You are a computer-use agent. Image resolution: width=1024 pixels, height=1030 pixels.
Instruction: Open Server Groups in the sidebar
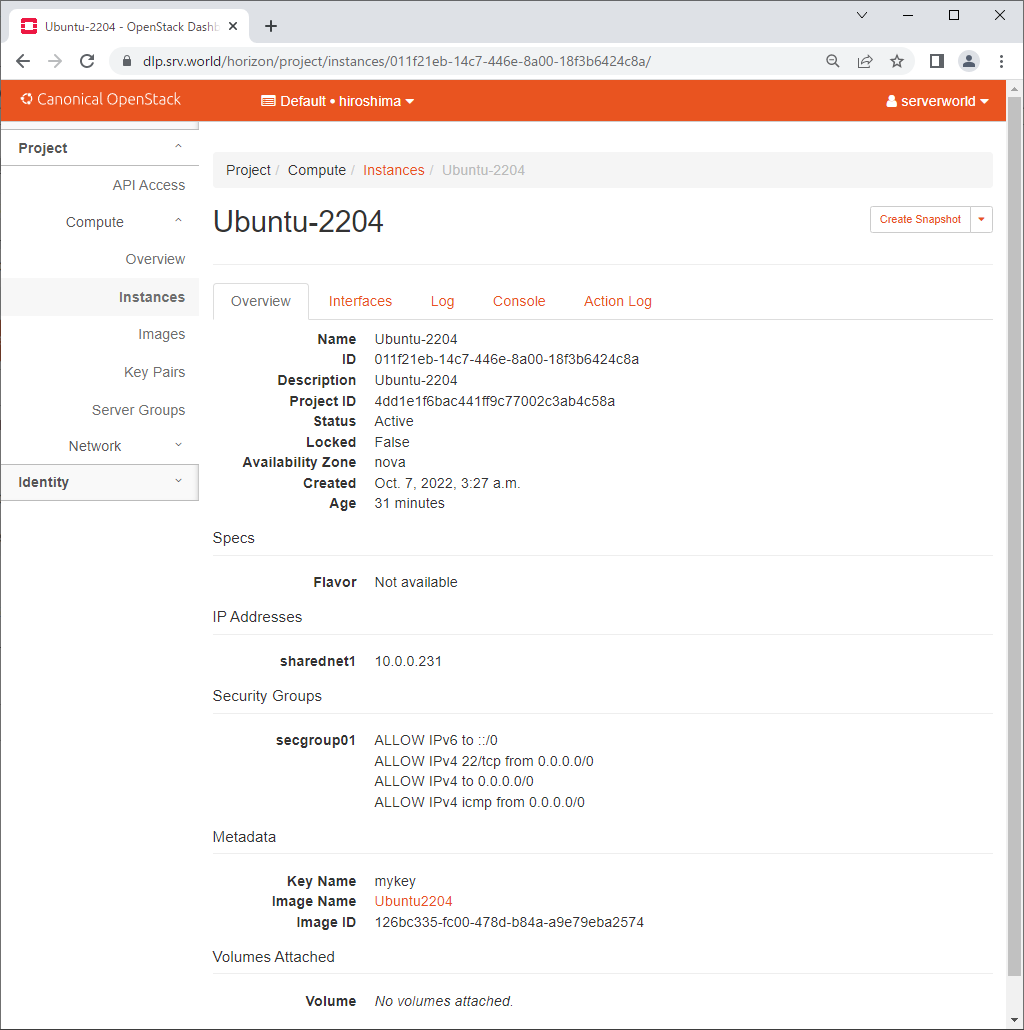pyautogui.click(x=139, y=410)
